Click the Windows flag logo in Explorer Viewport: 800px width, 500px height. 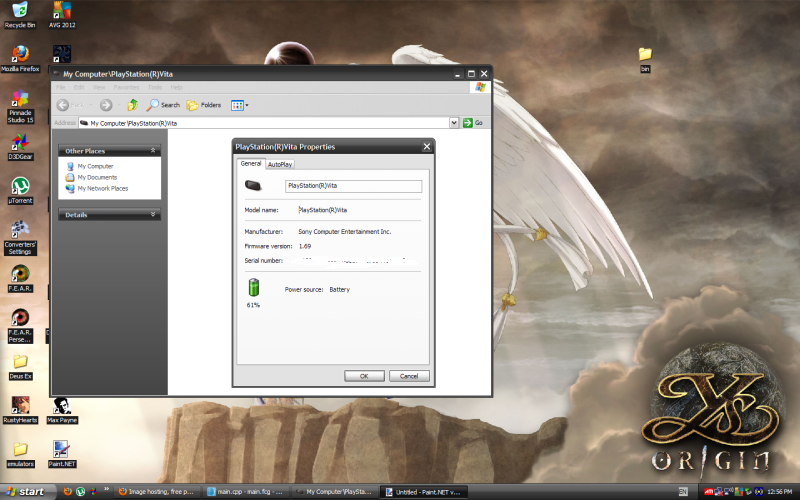pyautogui.click(x=480, y=87)
